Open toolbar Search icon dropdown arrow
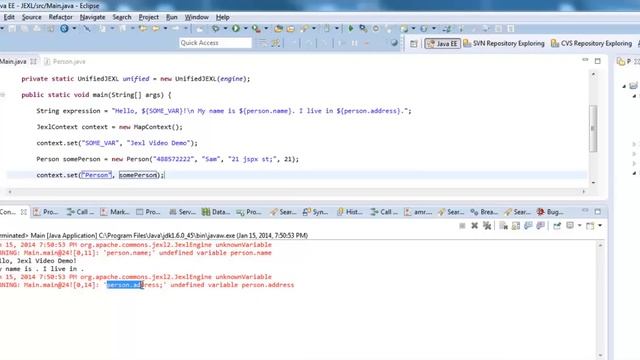This screenshot has width=640, height=360. 314,29
